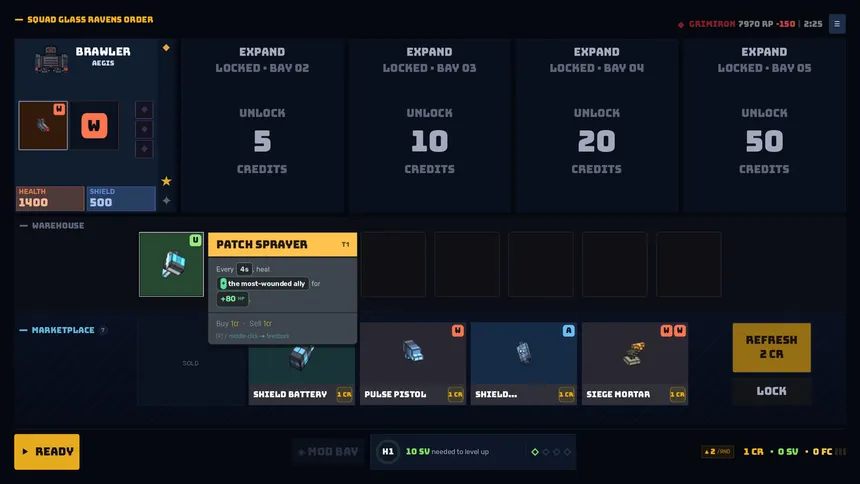Click the Pulse Pistol W tag badge

[x=457, y=330]
